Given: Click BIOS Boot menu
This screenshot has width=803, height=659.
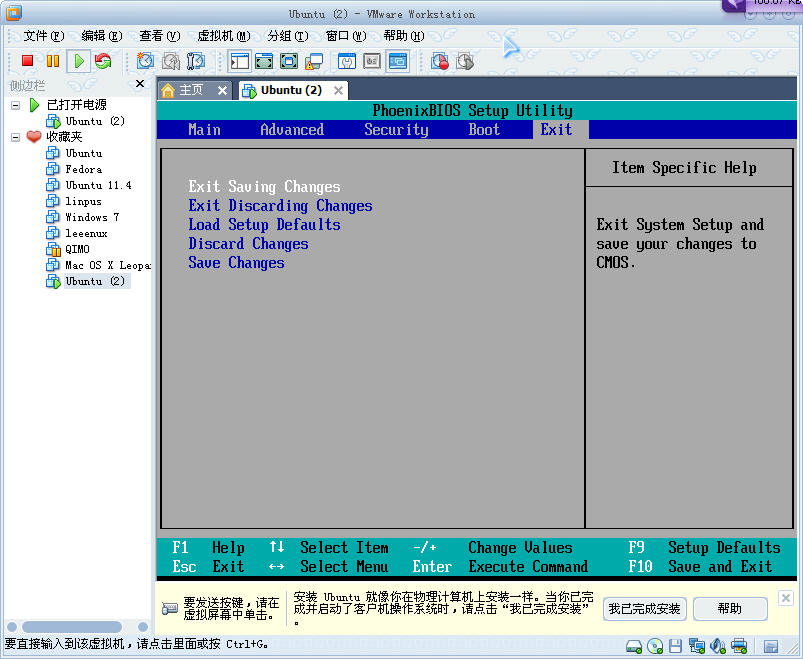Looking at the screenshot, I should point(484,130).
